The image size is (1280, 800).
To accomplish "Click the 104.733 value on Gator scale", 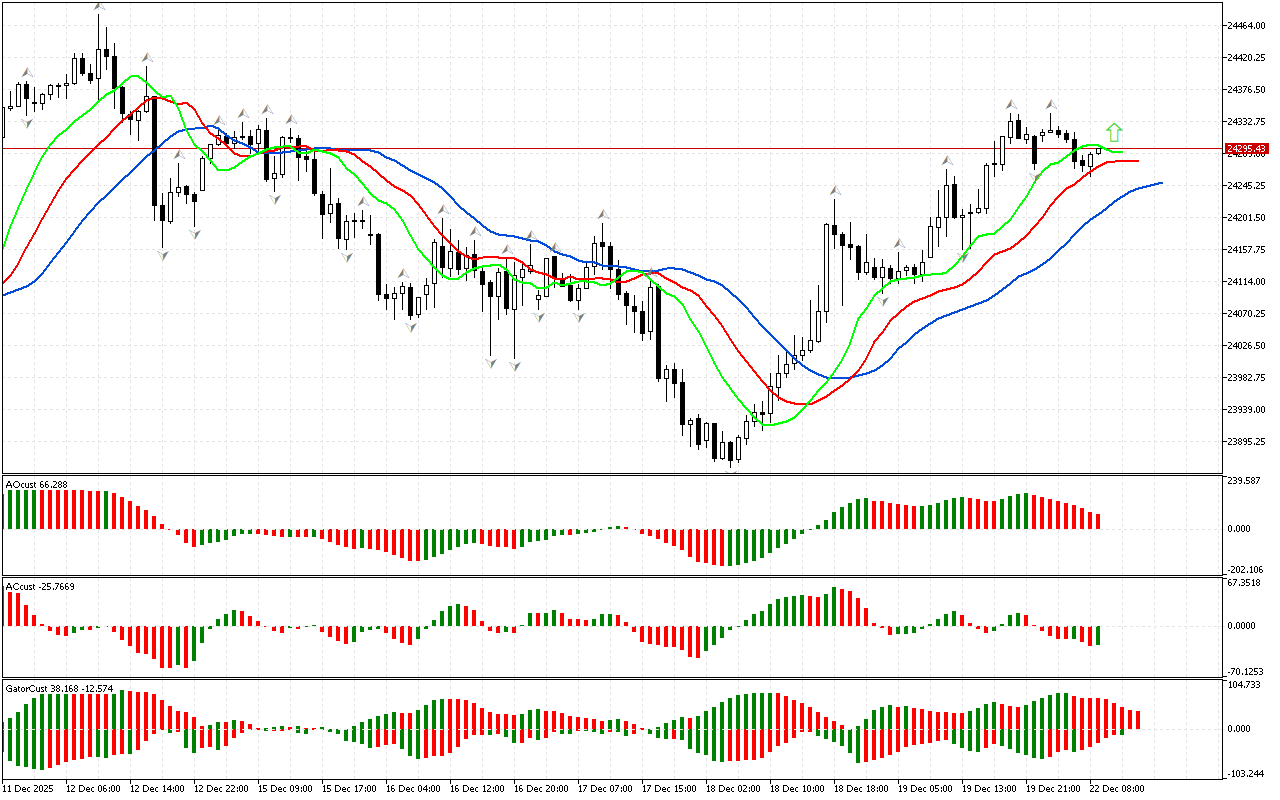I will tap(1245, 684).
